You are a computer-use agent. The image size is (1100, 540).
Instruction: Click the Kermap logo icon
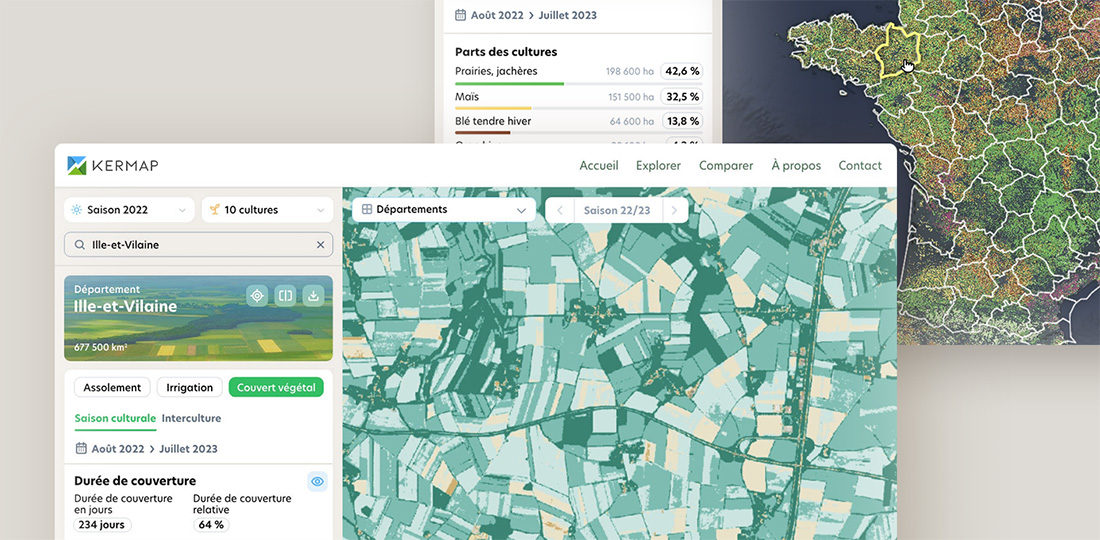(76, 166)
